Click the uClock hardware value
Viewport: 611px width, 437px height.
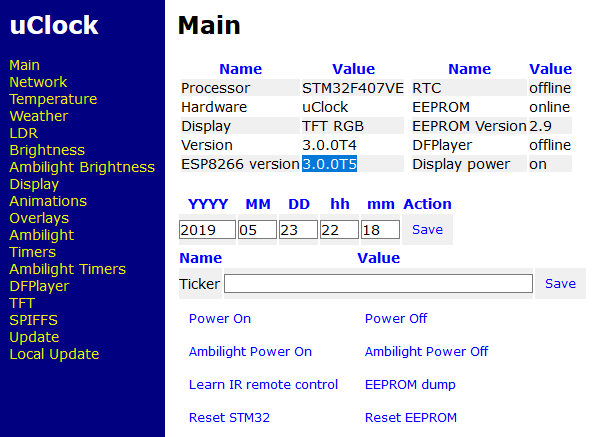click(325, 107)
